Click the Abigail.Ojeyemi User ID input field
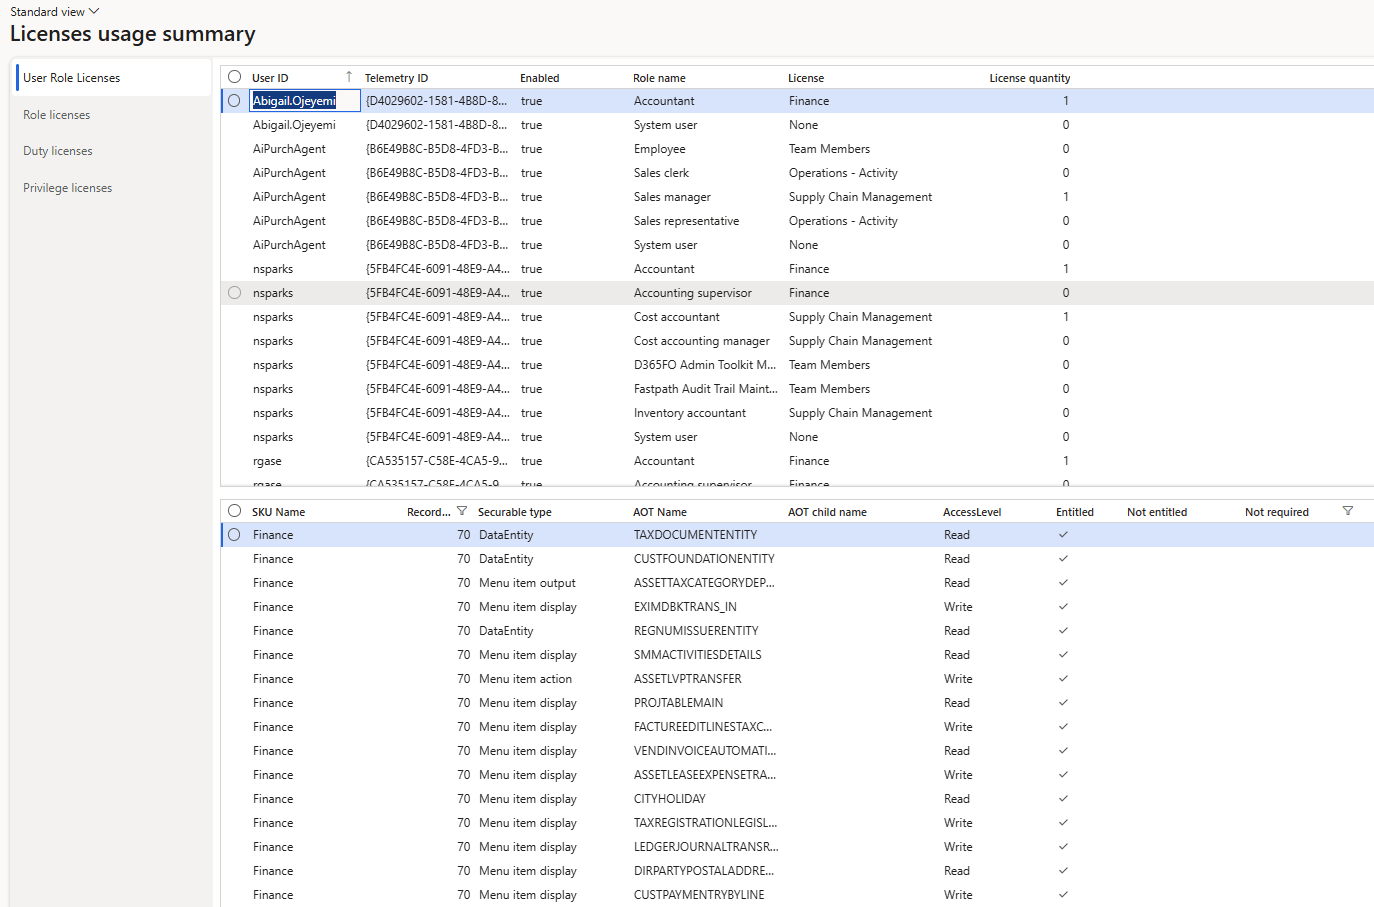Screen dimensions: 1374x907 point(304,101)
